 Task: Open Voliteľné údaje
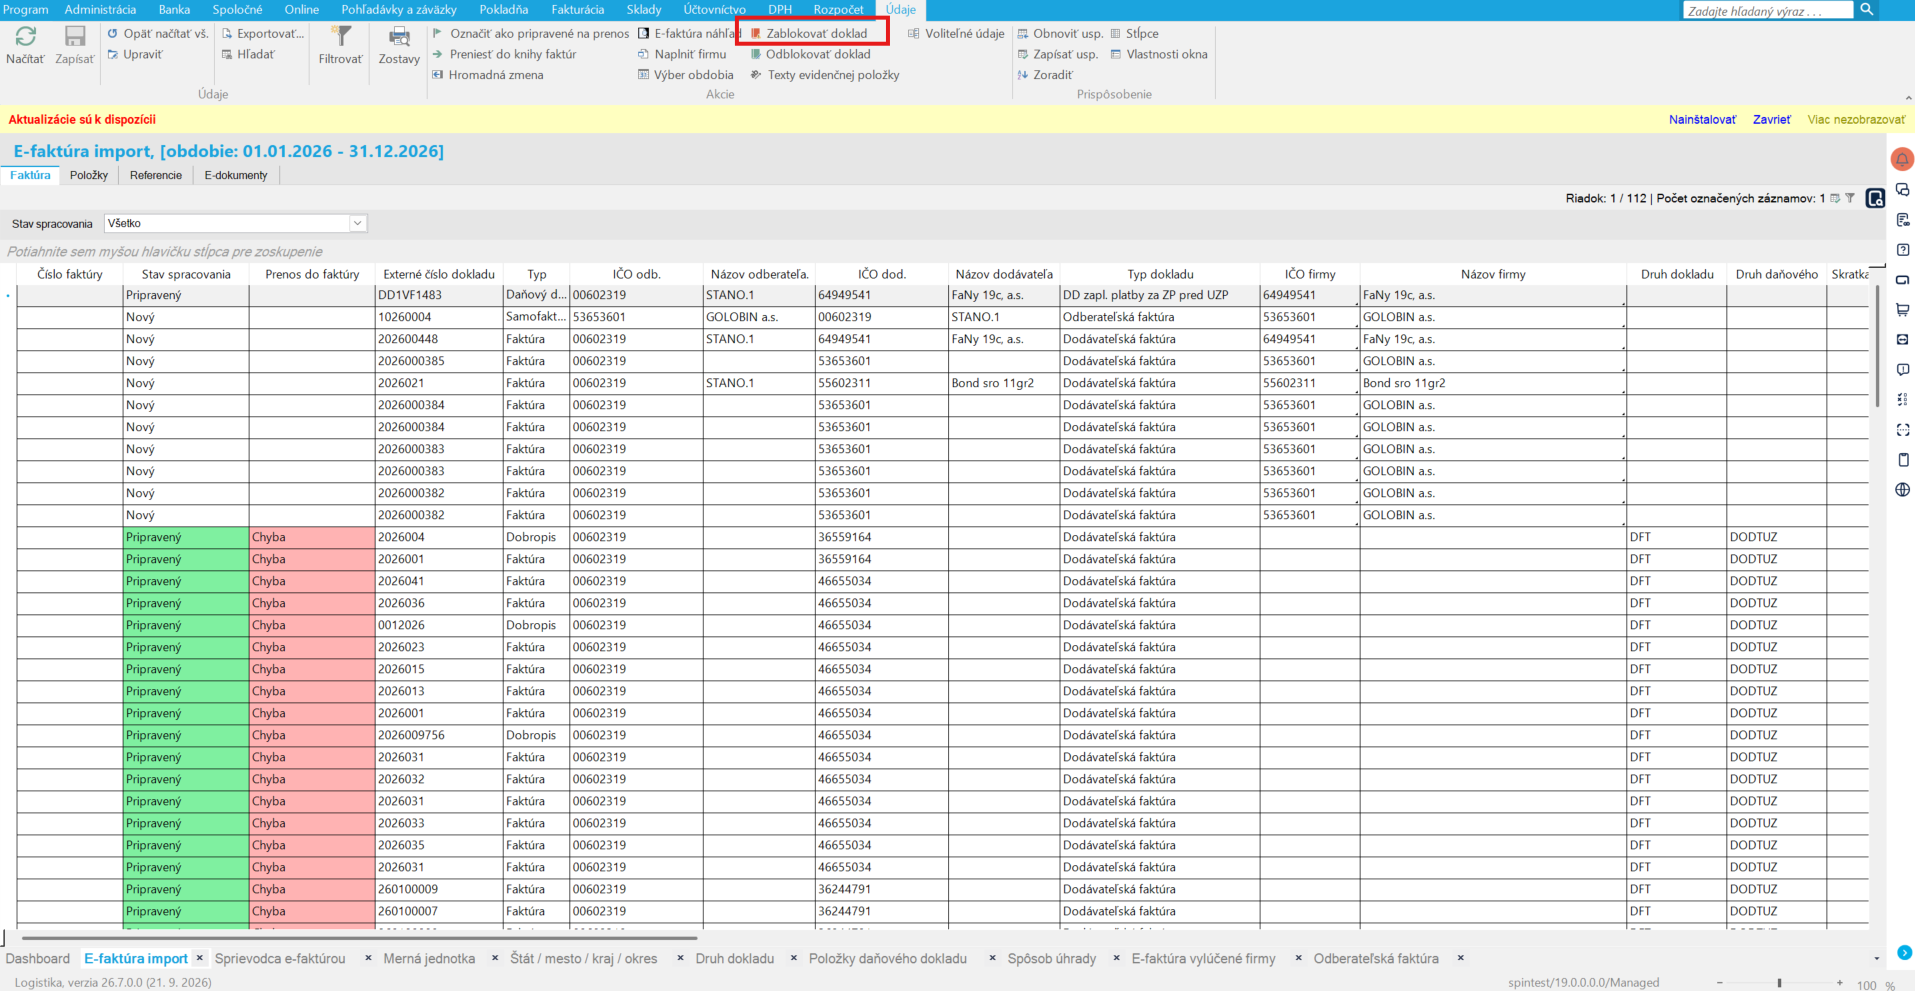pos(956,33)
